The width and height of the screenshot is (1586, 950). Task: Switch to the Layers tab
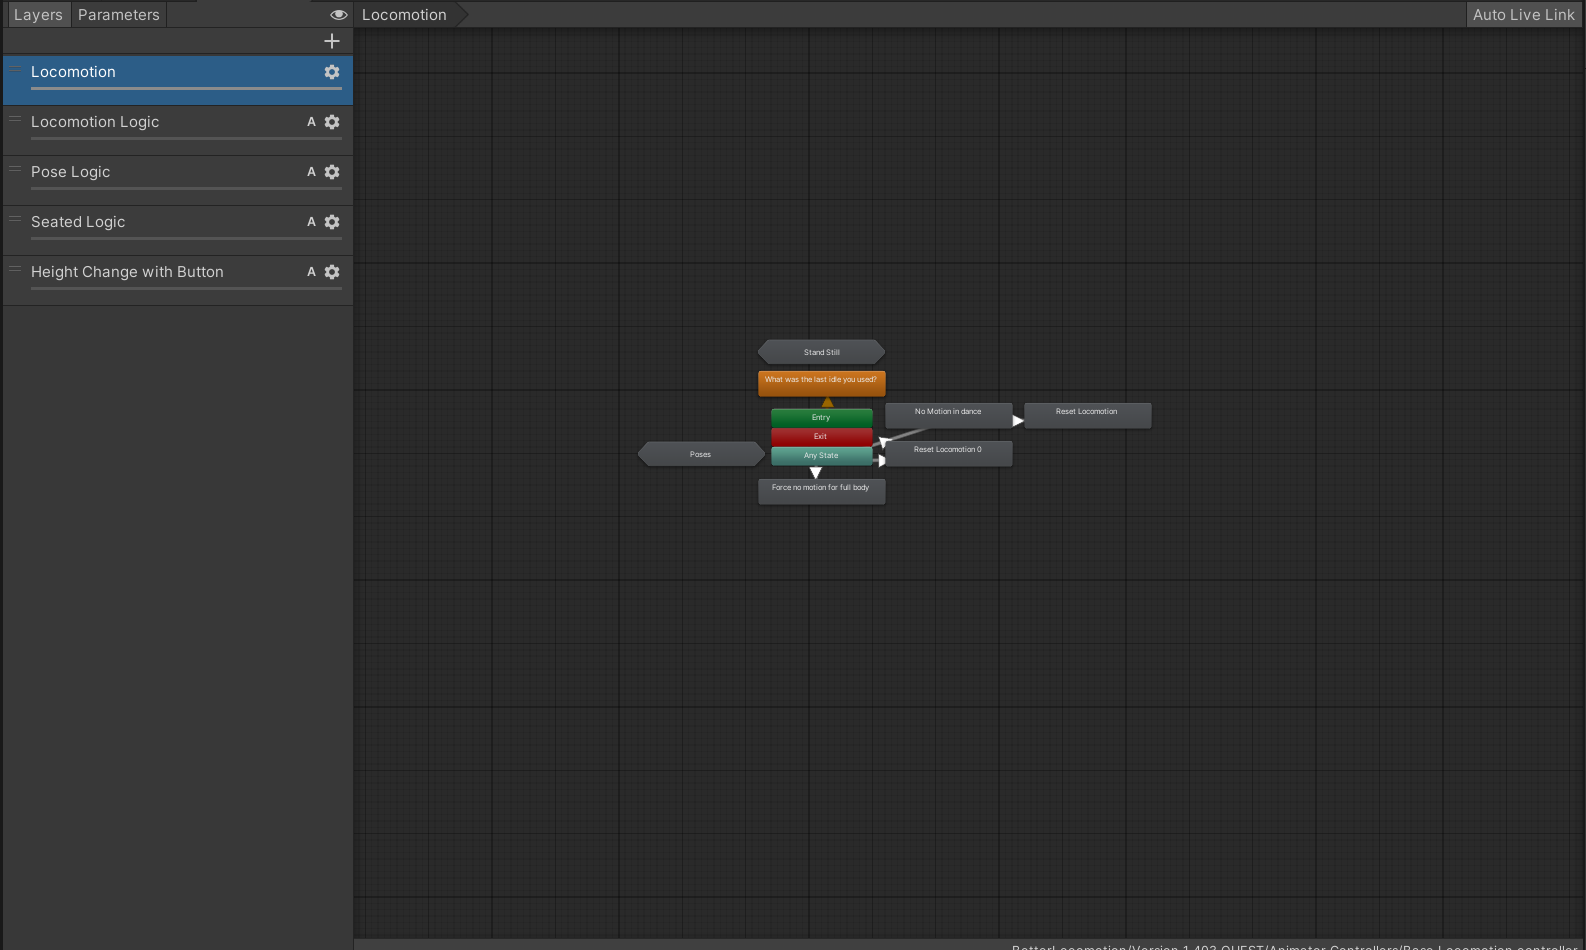point(38,15)
